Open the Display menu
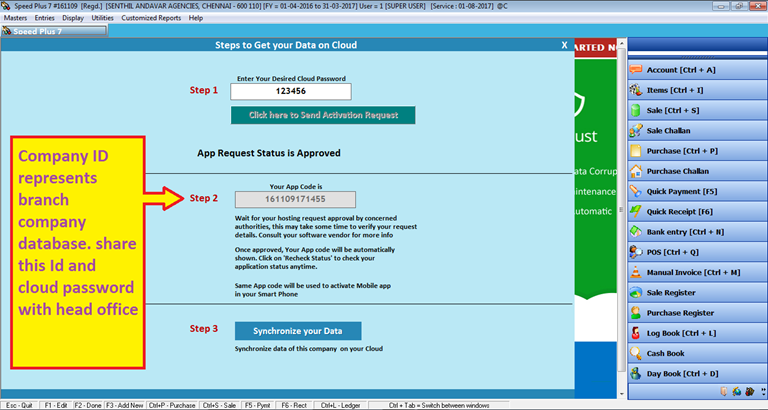This screenshot has height=410, width=768. 73,18
